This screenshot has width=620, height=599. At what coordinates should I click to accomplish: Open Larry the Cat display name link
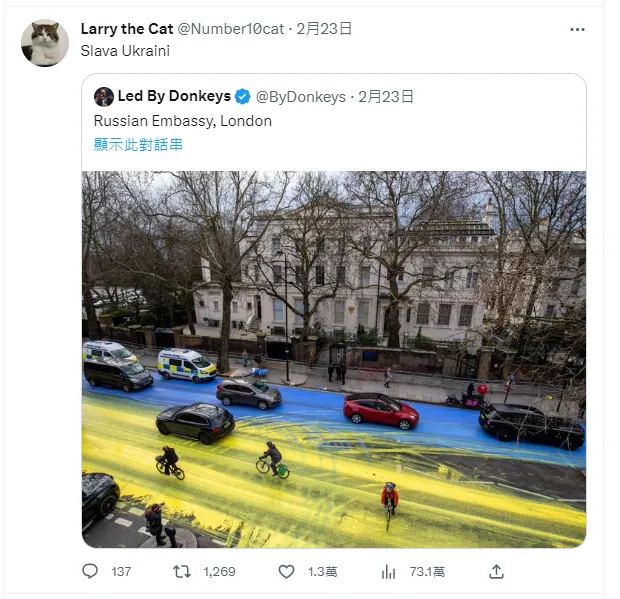127,29
